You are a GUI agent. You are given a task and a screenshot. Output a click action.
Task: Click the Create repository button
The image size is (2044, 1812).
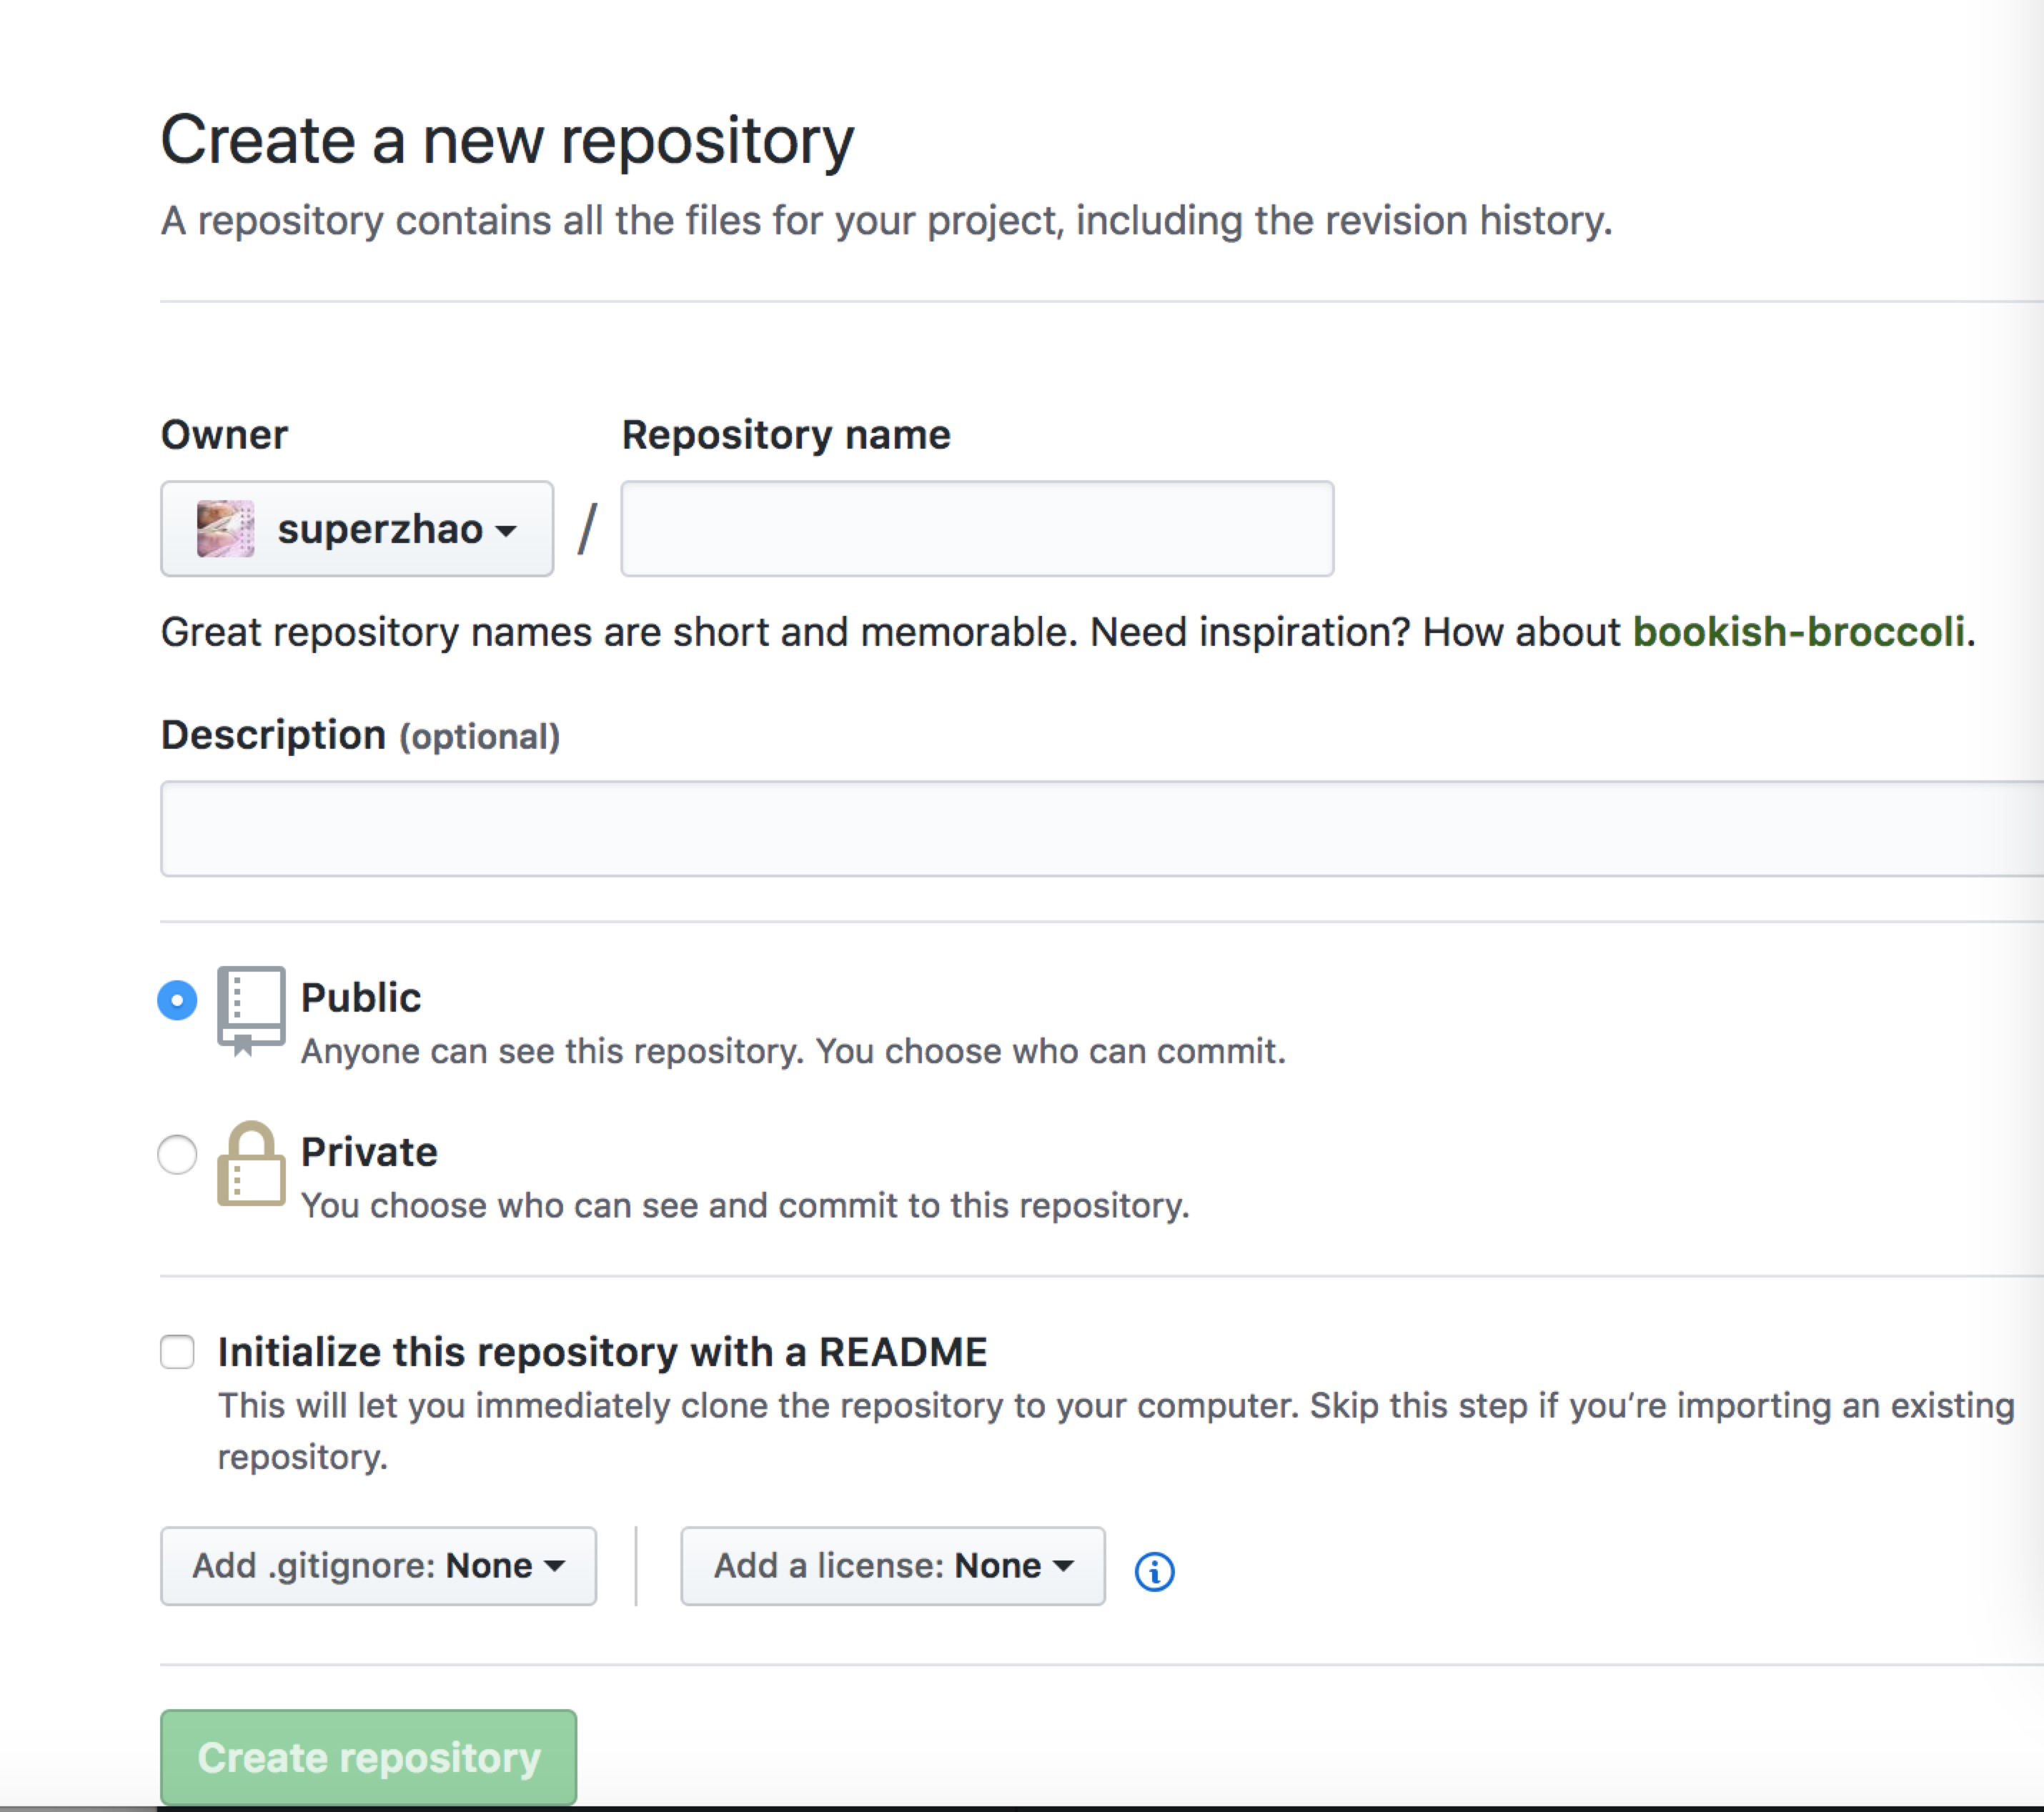tap(368, 1757)
